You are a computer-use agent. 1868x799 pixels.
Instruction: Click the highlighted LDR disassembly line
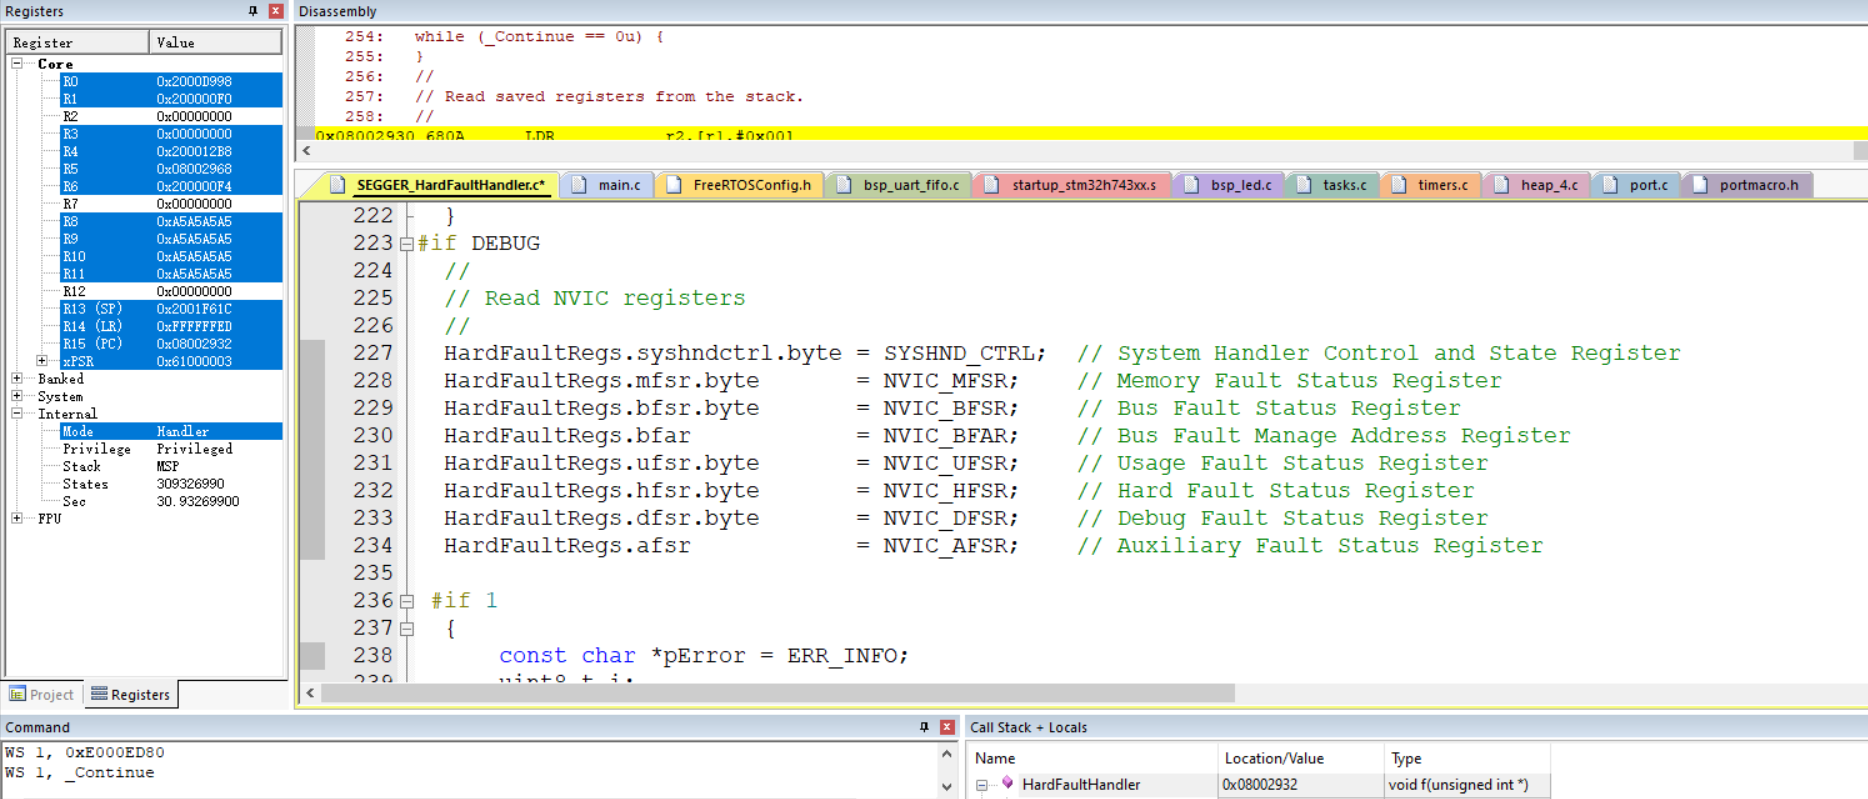(x=1091, y=134)
